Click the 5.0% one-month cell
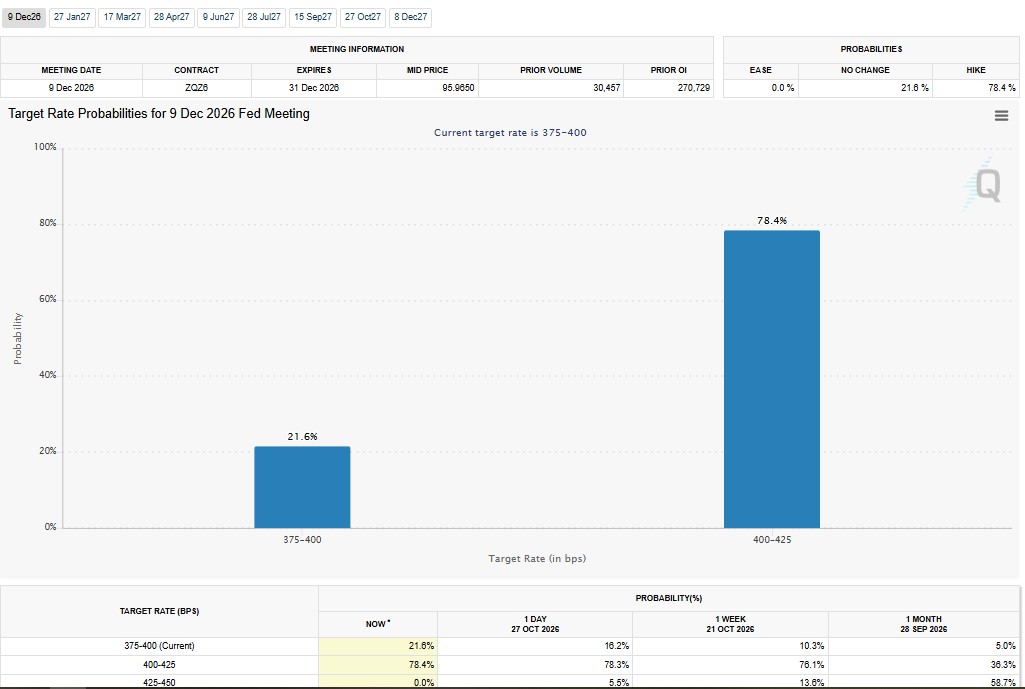The height and width of the screenshot is (689, 1025). coord(924,646)
